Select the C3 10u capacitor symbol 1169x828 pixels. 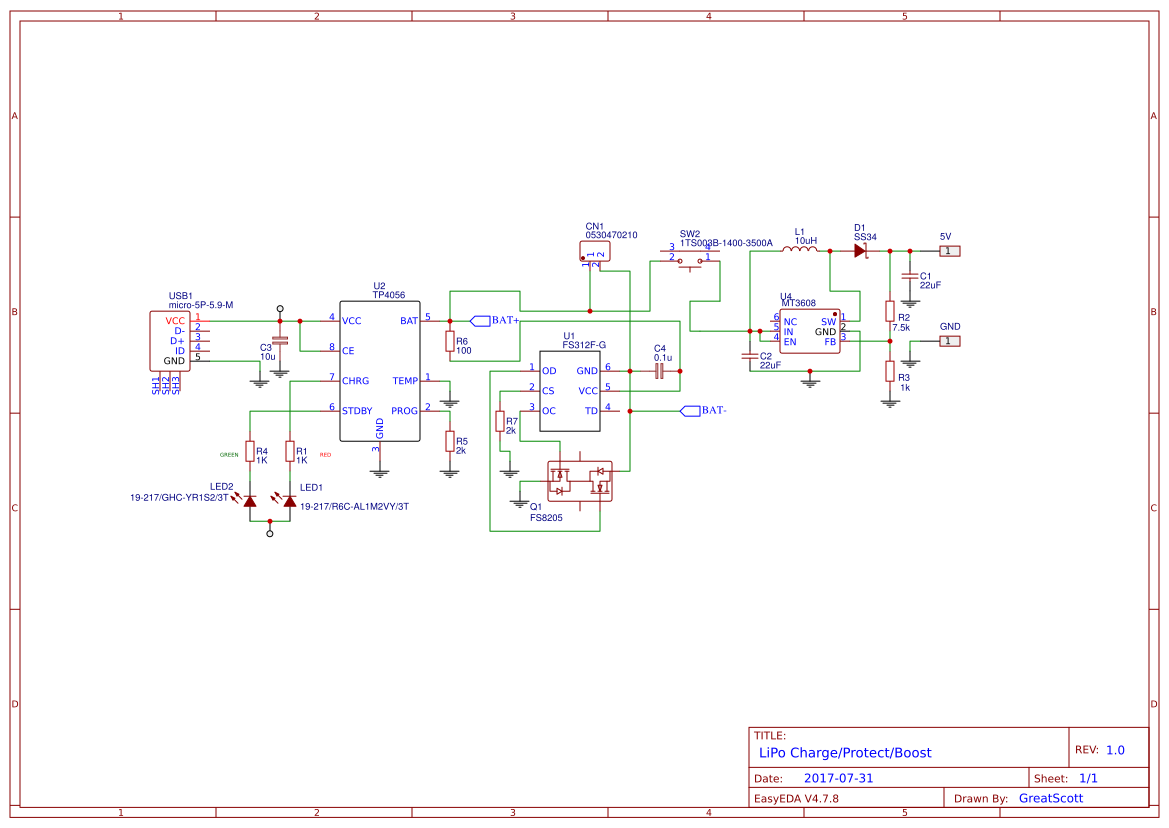click(280, 341)
